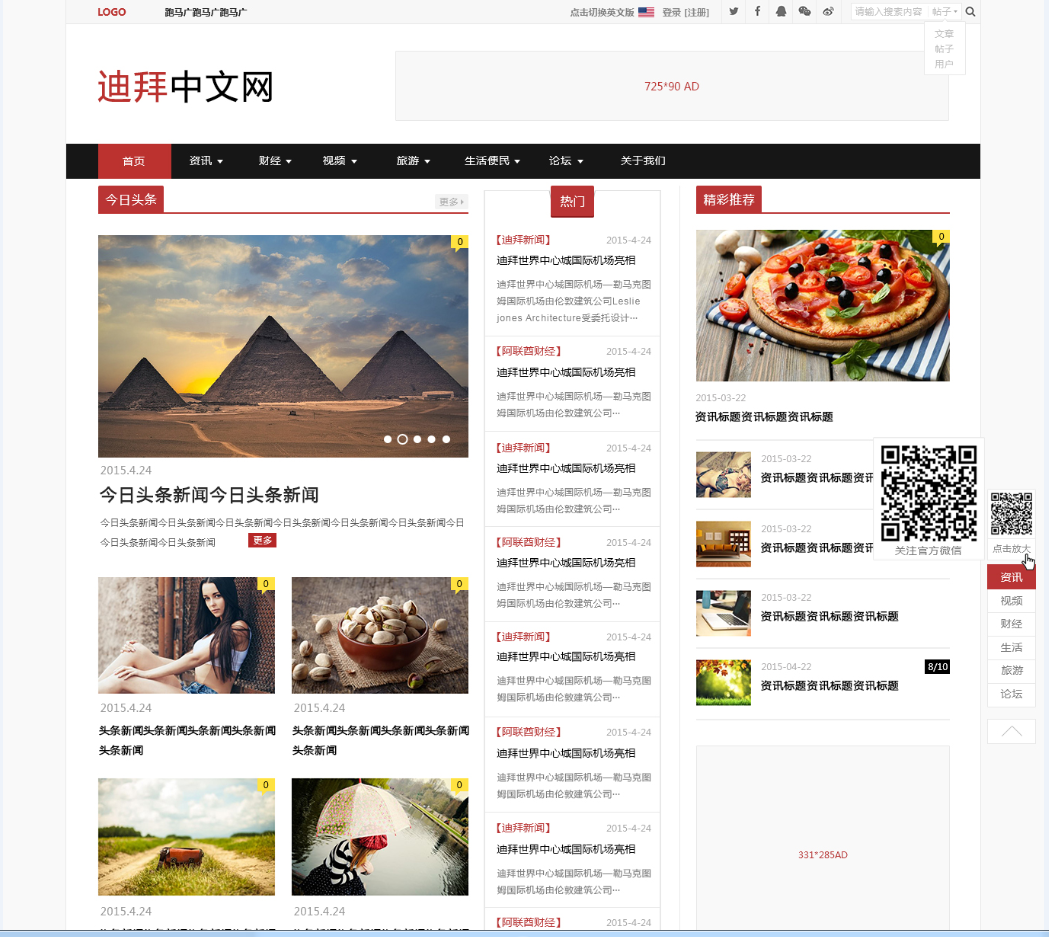
Task: Click the search input field
Action: (x=888, y=12)
